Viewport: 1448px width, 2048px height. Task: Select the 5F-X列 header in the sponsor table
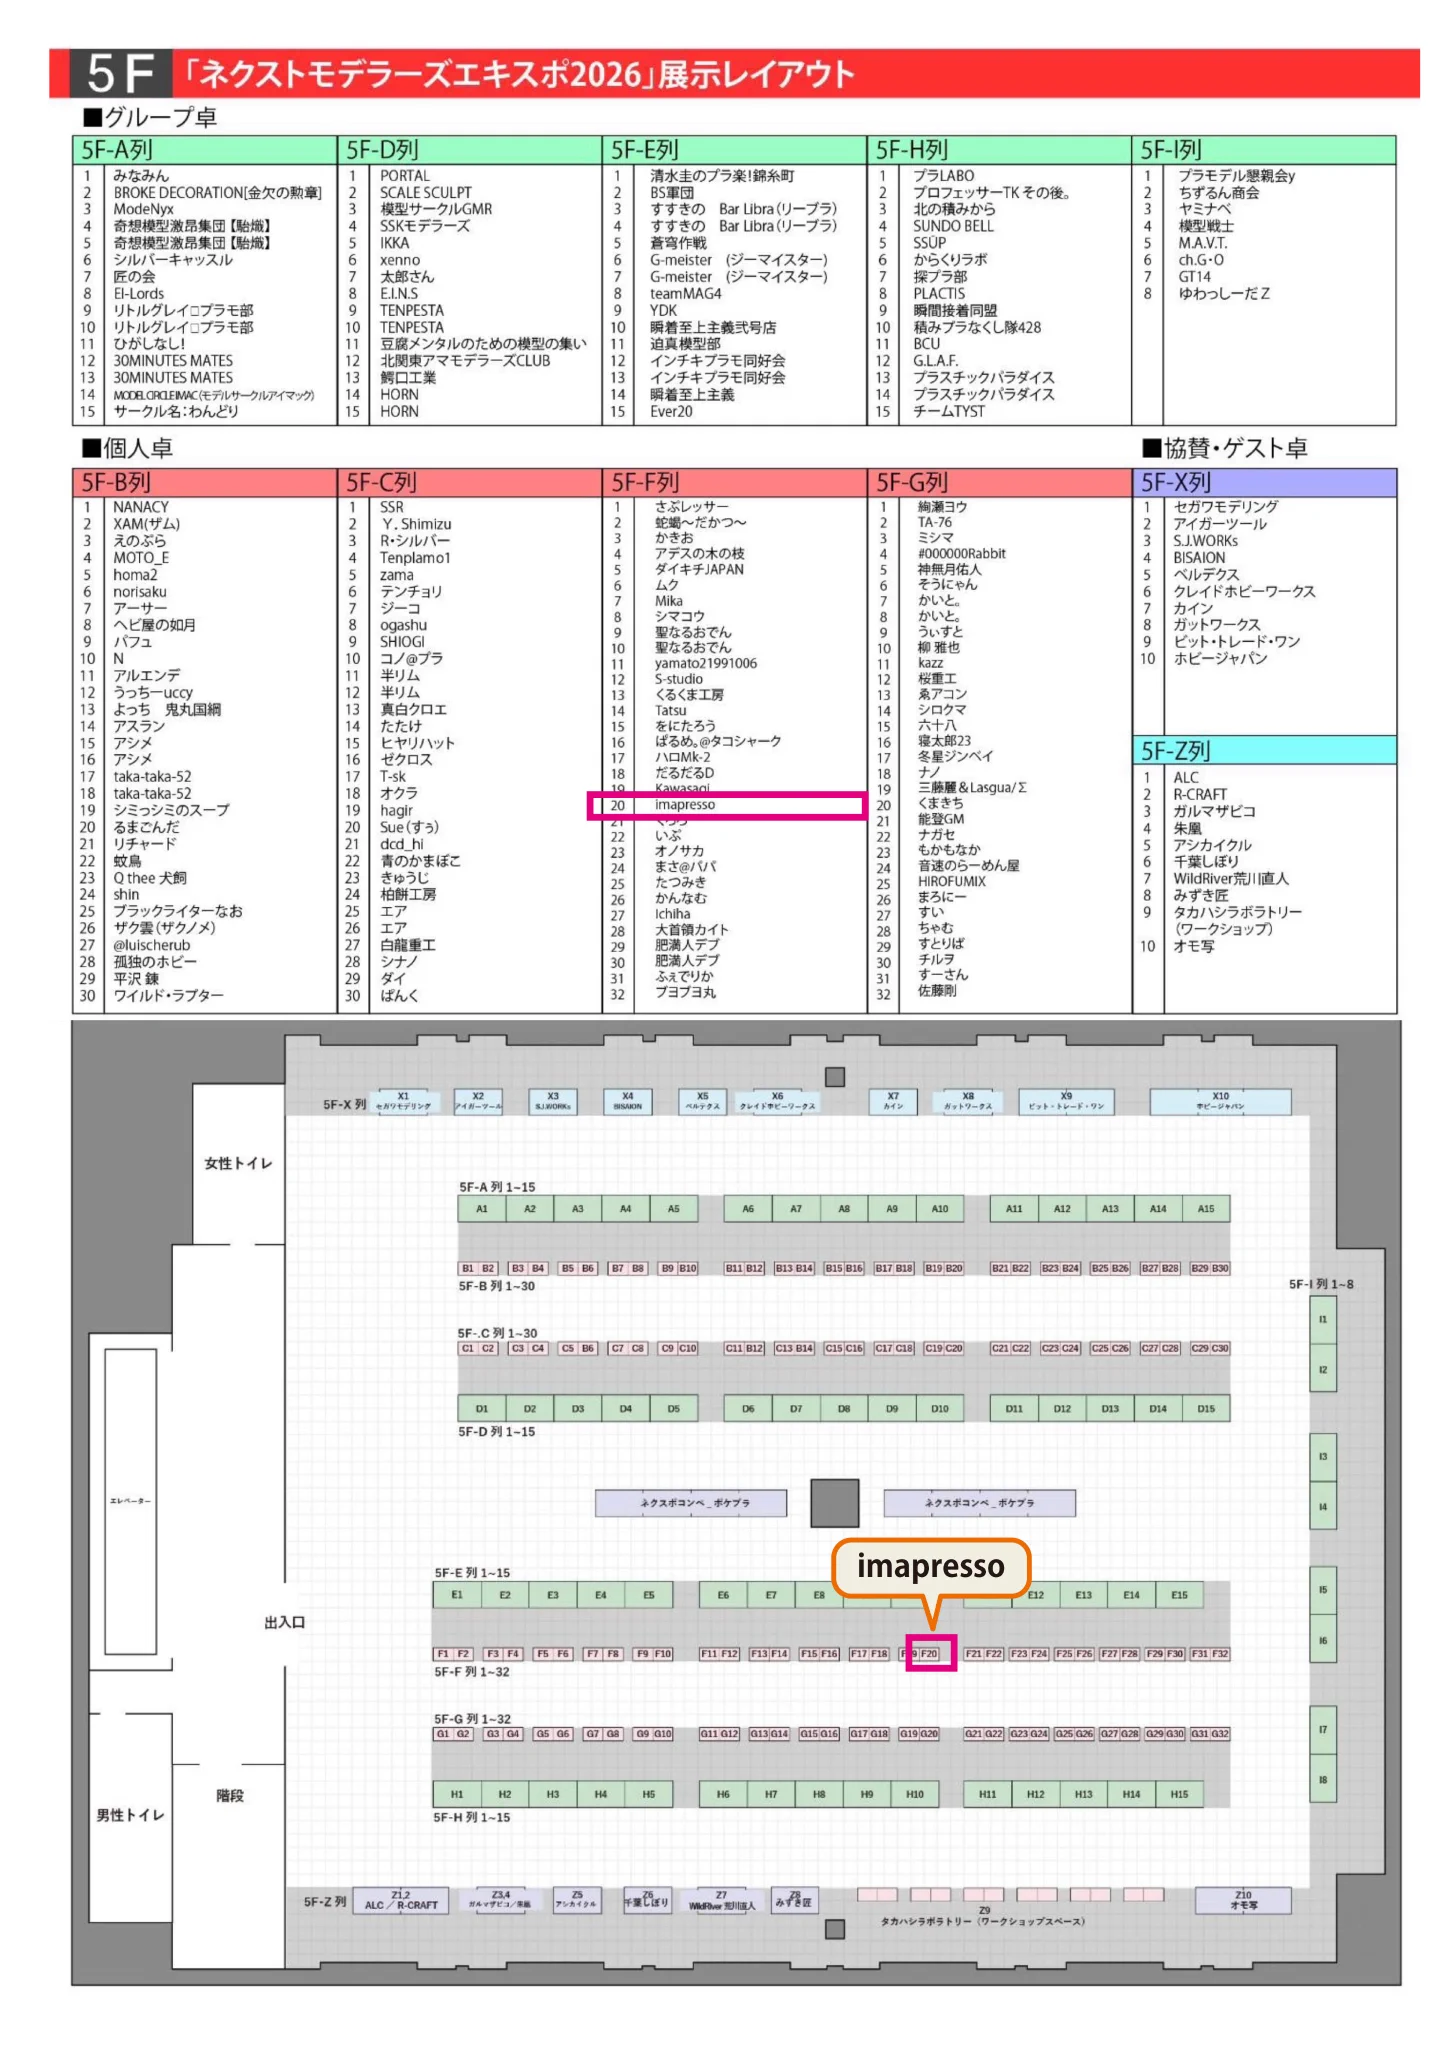click(1264, 483)
